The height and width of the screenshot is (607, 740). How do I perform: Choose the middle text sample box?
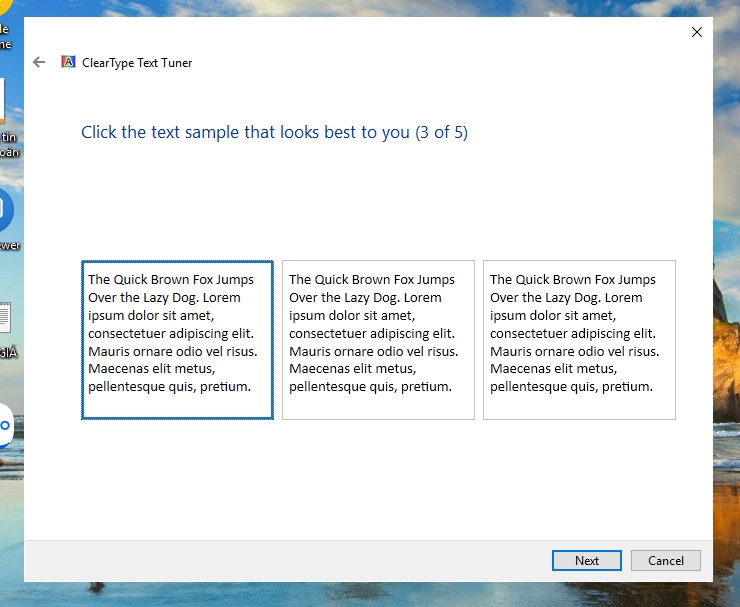coord(378,339)
